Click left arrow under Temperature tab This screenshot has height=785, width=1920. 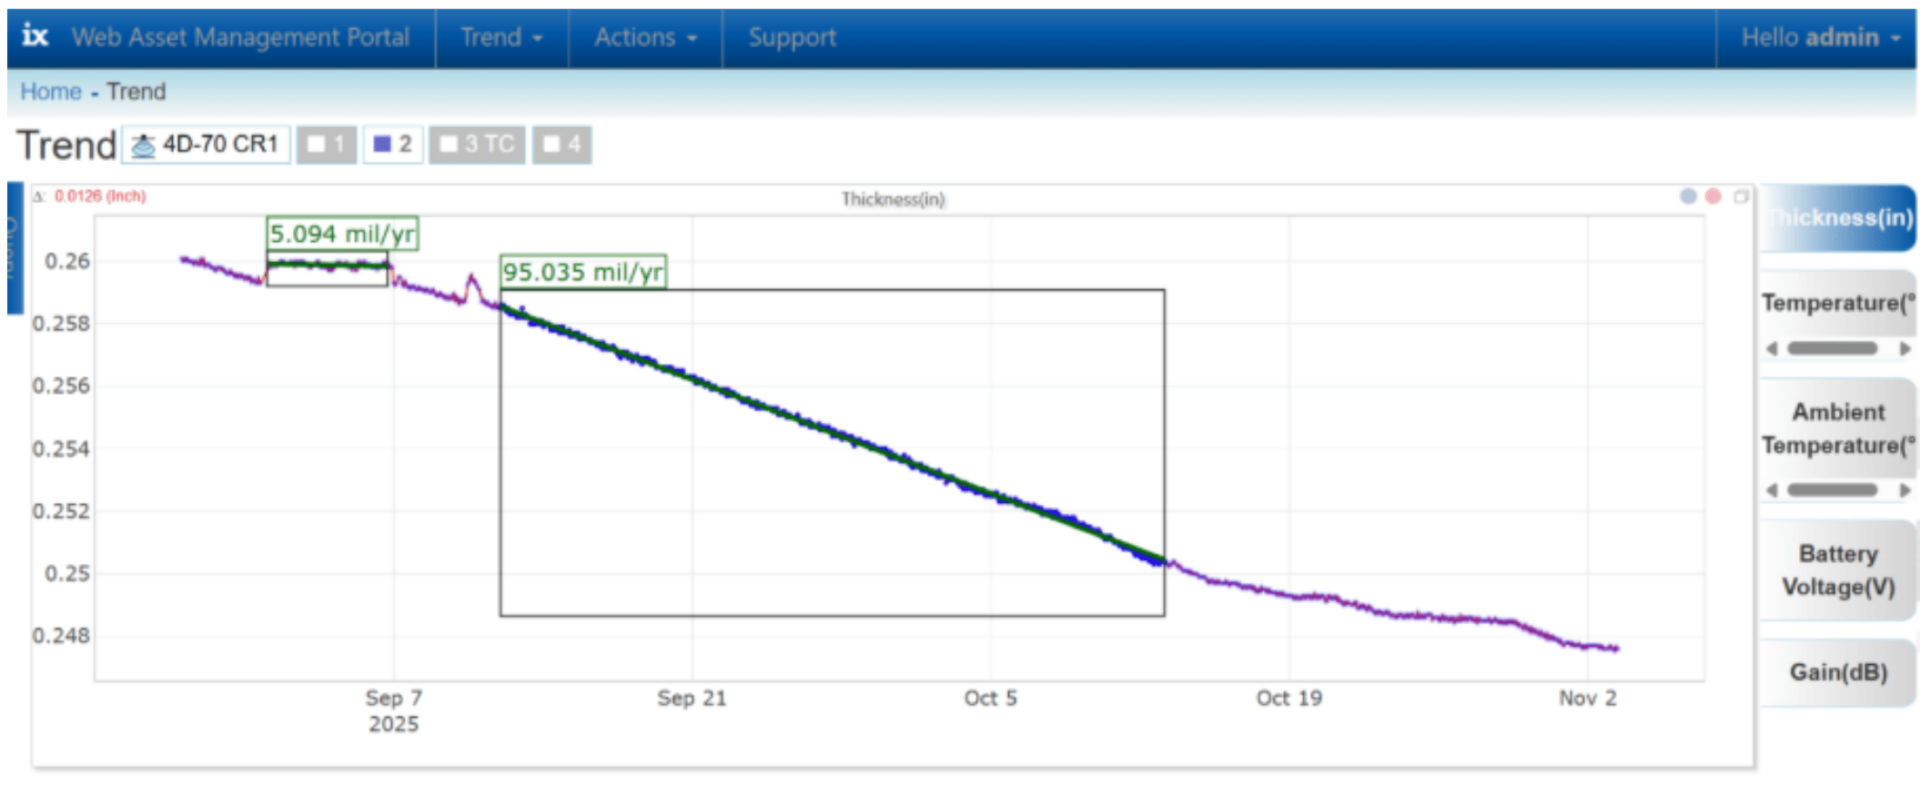1772,349
